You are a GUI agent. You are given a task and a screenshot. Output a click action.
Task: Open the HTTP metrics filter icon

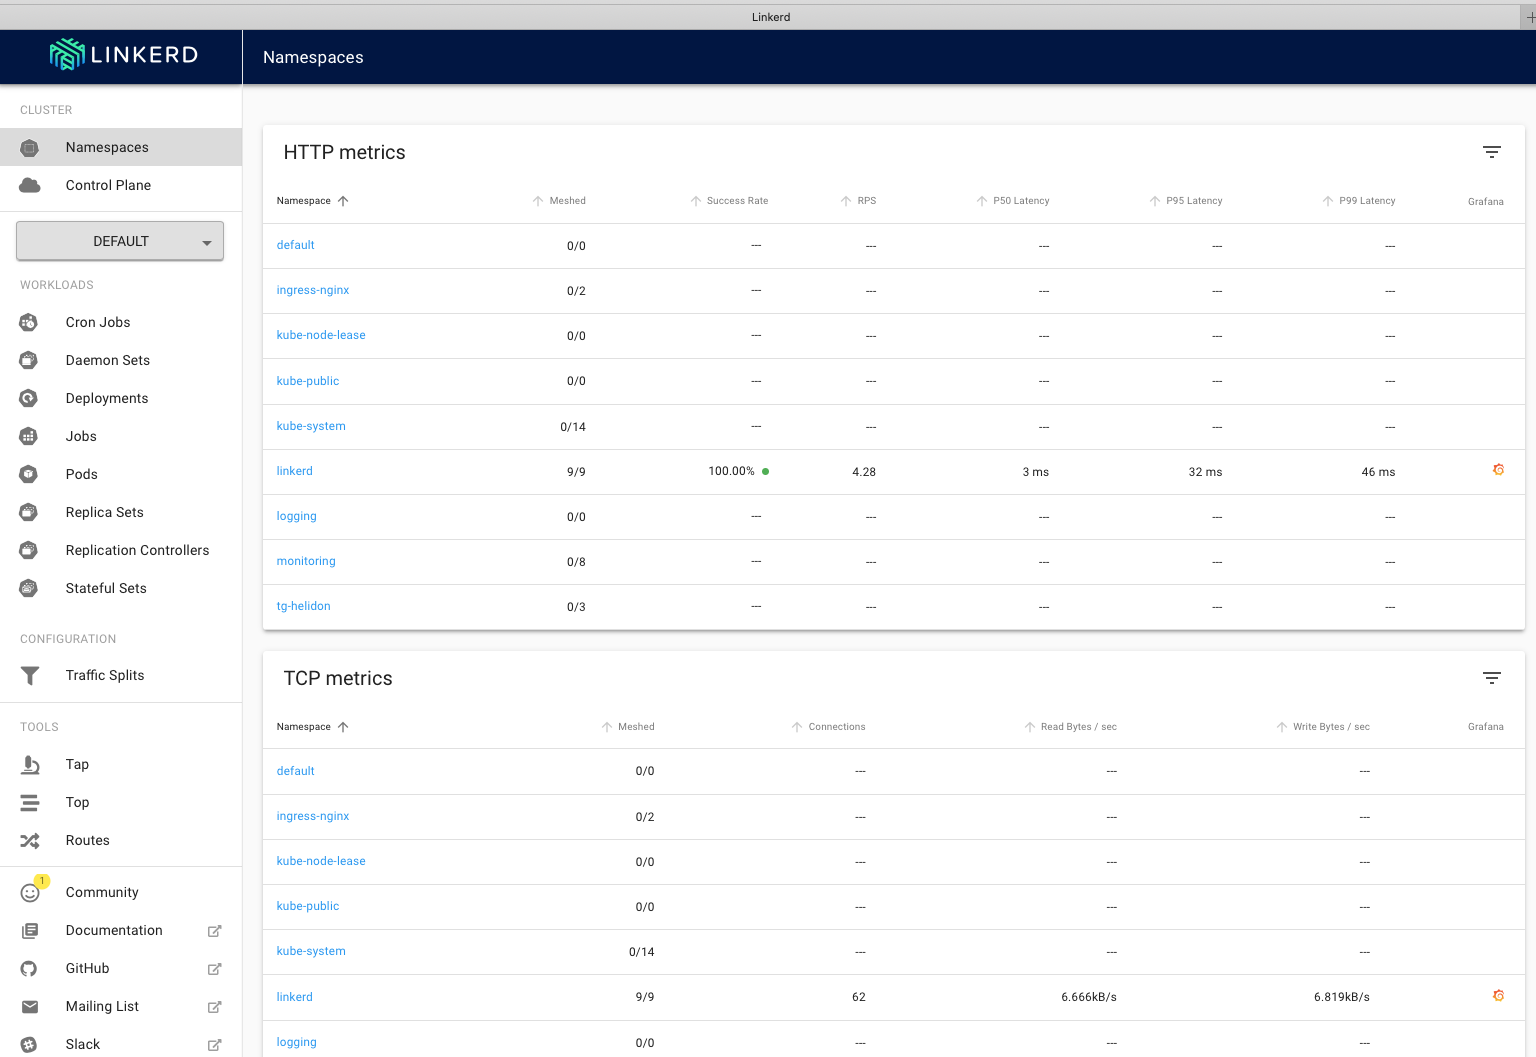coord(1492,152)
